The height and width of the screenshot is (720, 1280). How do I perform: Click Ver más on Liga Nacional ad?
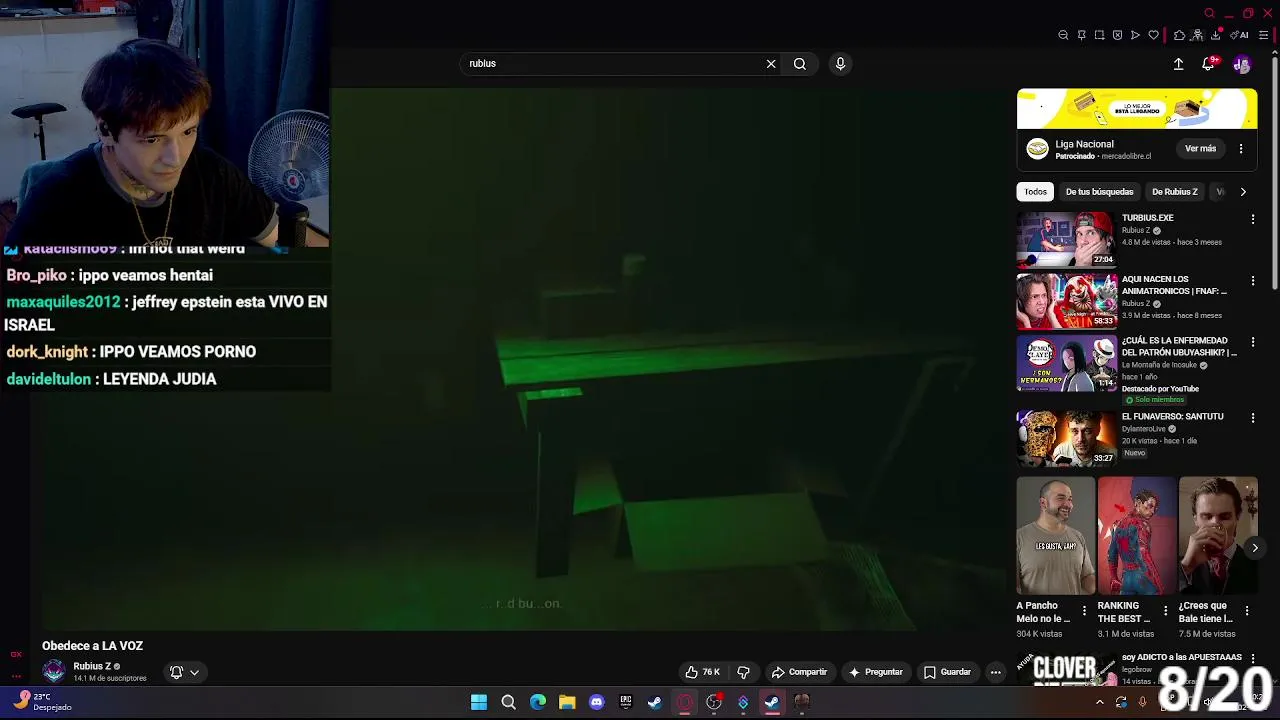tap(1200, 149)
